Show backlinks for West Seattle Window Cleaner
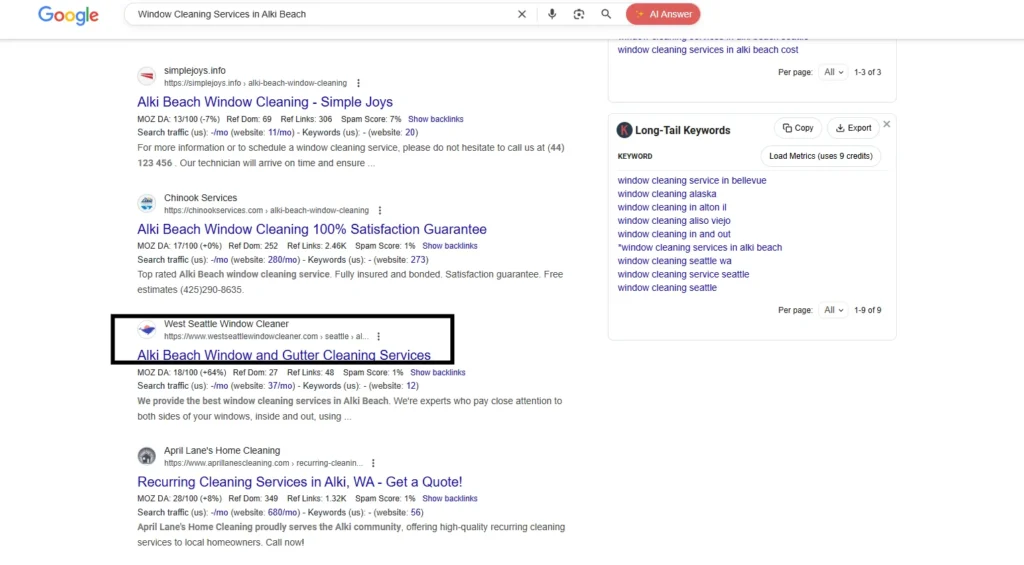The image size is (1024, 565). coord(438,373)
